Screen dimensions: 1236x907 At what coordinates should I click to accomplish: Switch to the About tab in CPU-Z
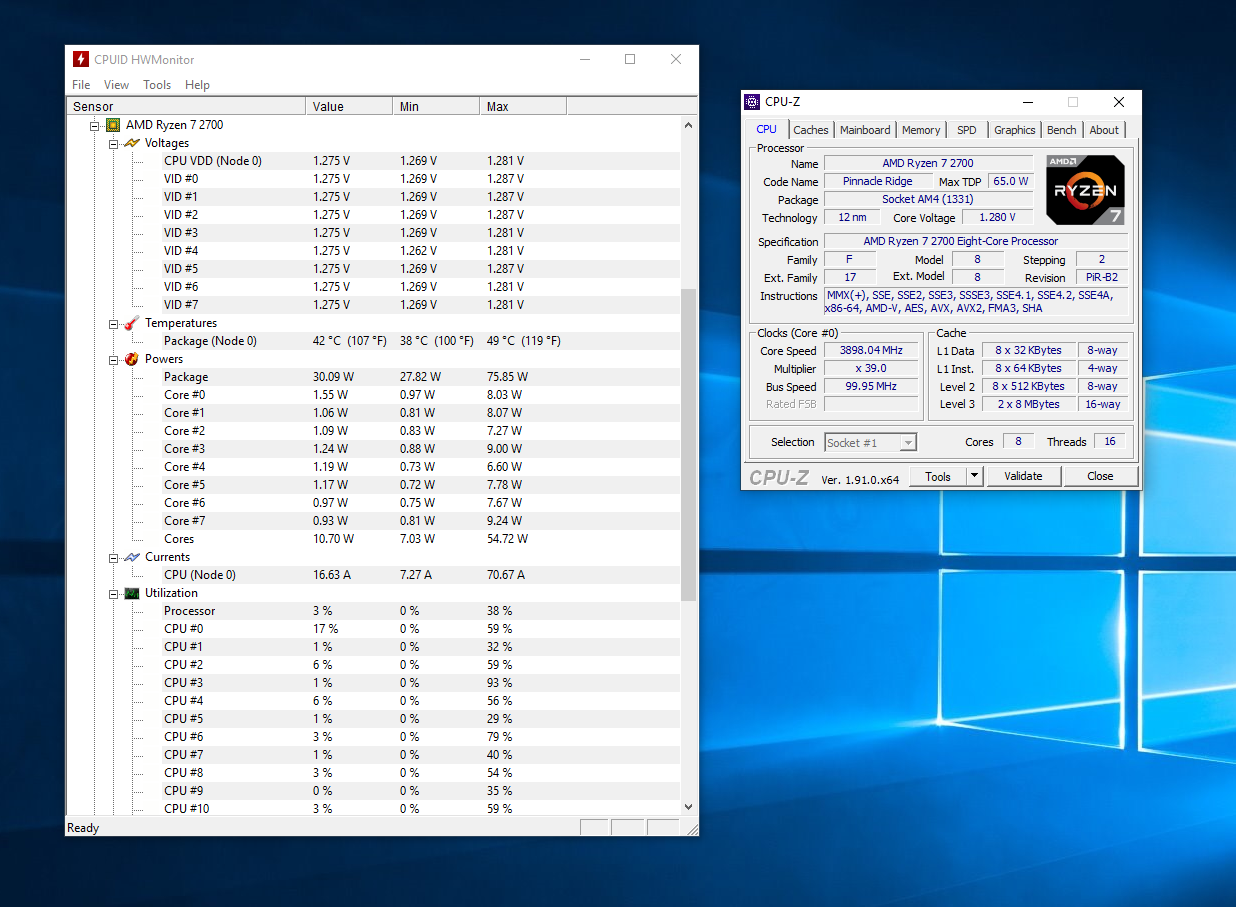tap(1104, 130)
